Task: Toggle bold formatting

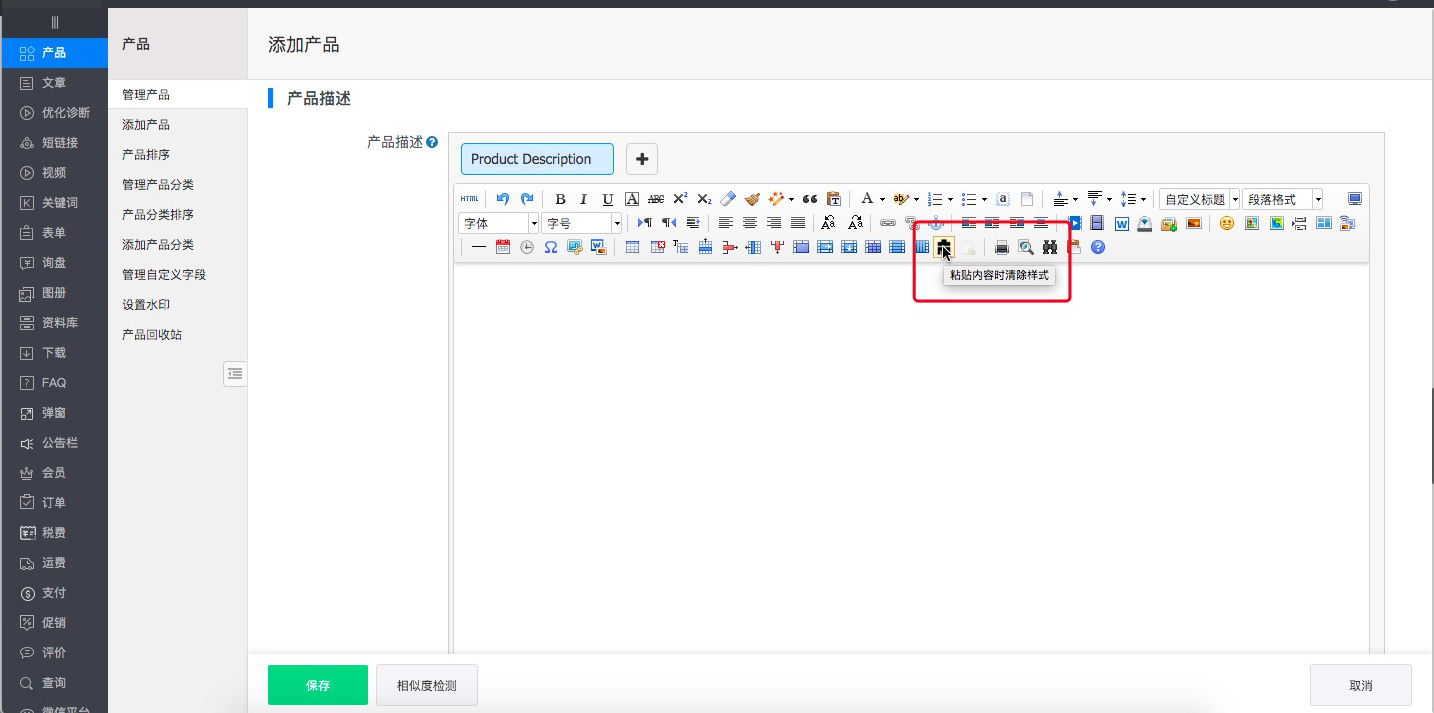Action: tap(560, 199)
